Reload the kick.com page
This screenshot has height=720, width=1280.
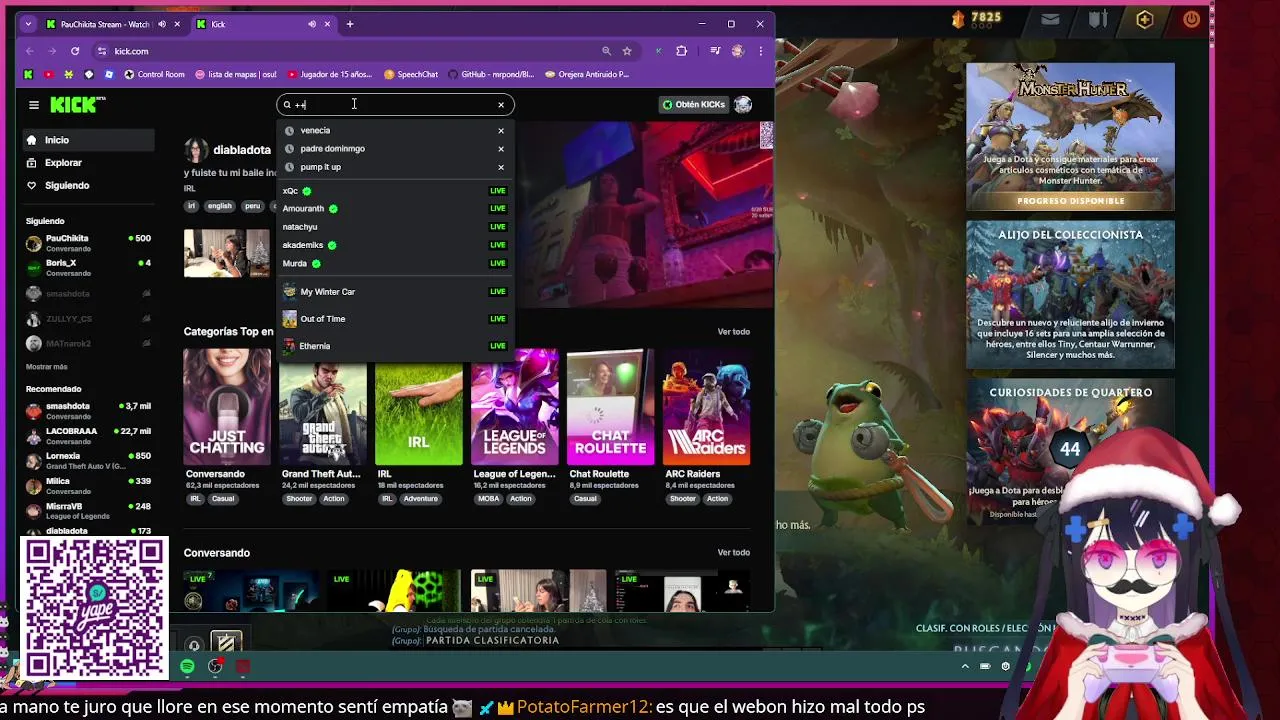pos(75,51)
